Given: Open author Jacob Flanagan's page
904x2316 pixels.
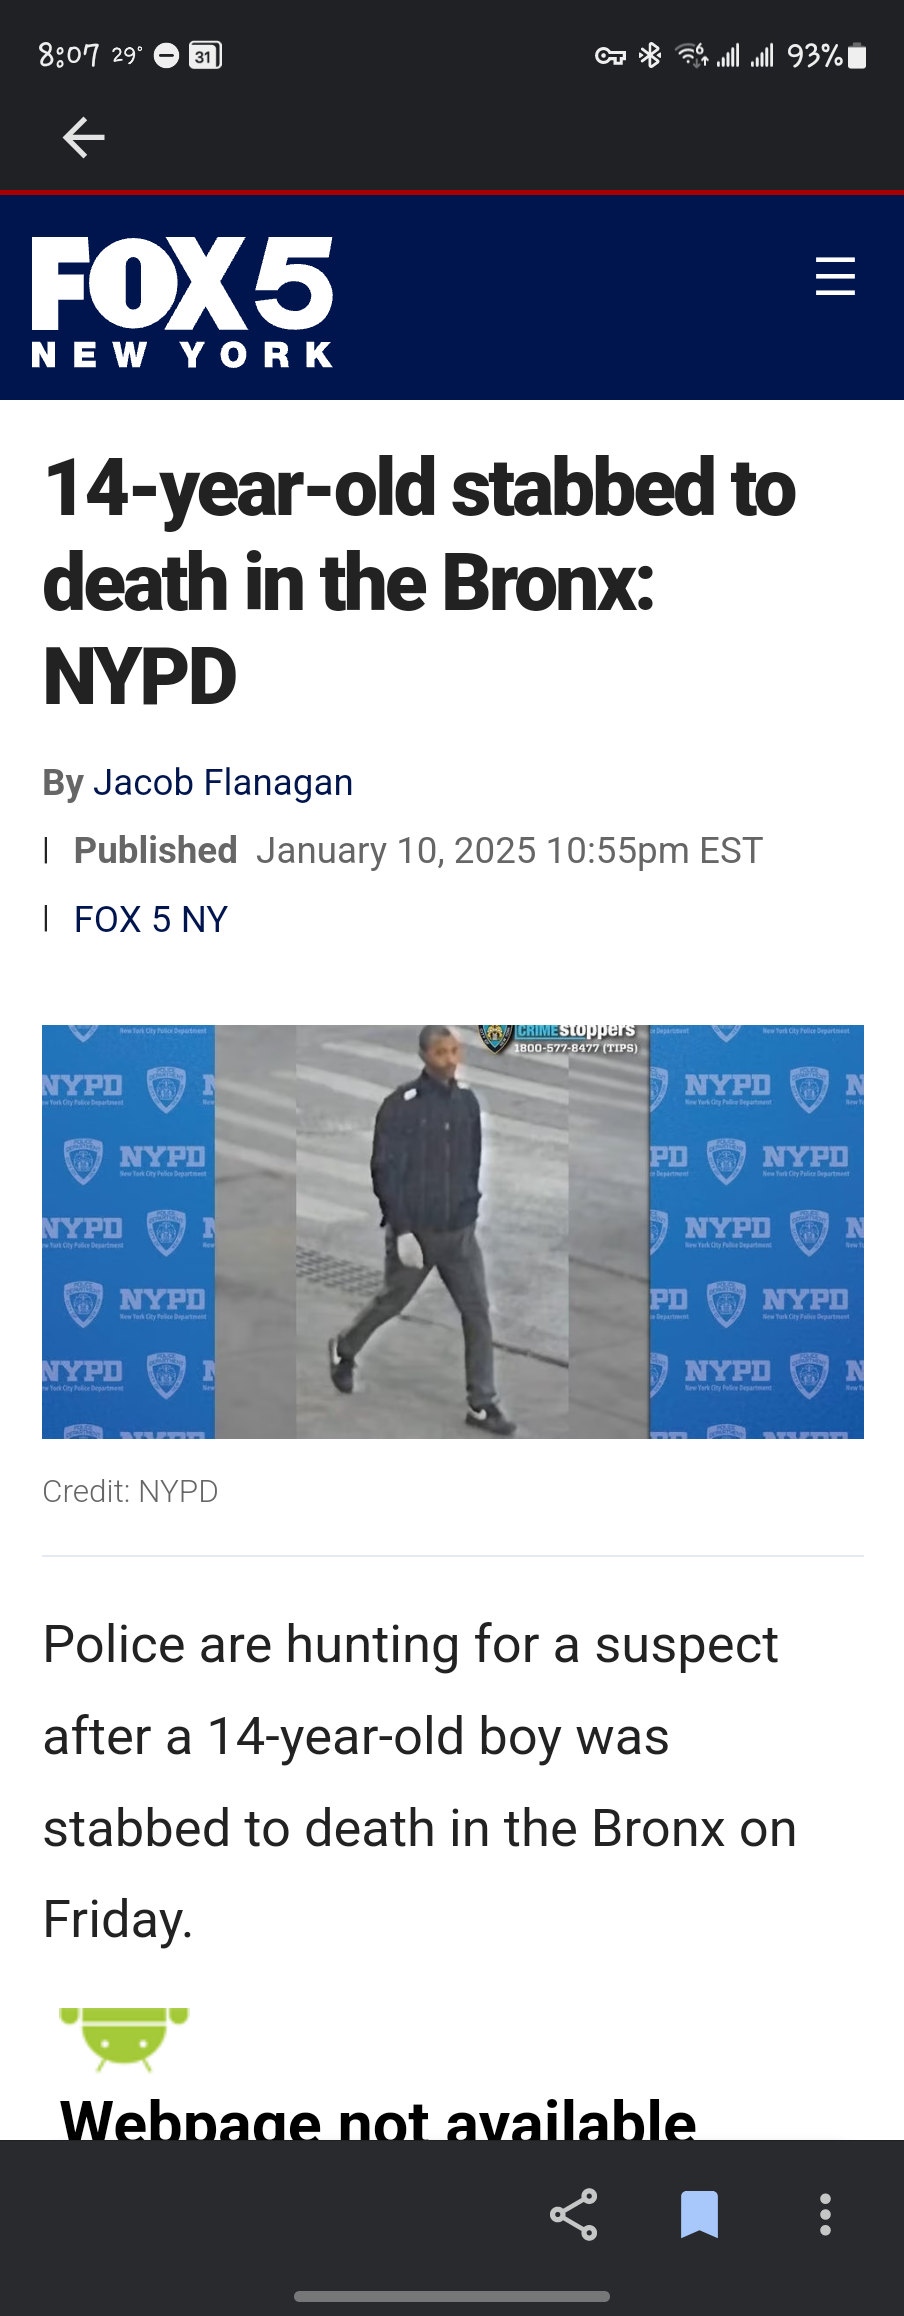Looking at the screenshot, I should pyautogui.click(x=223, y=782).
